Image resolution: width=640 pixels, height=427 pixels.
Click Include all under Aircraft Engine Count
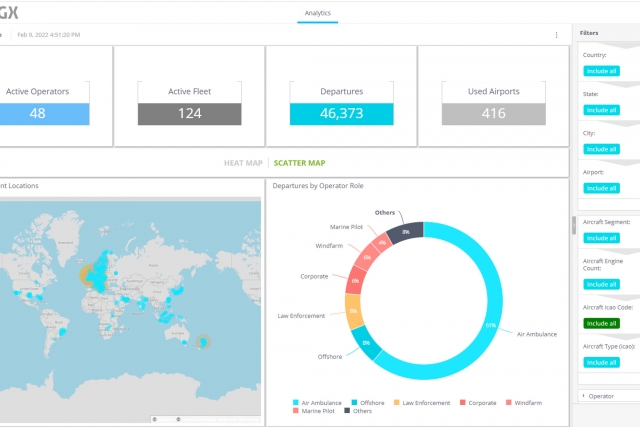tap(601, 284)
